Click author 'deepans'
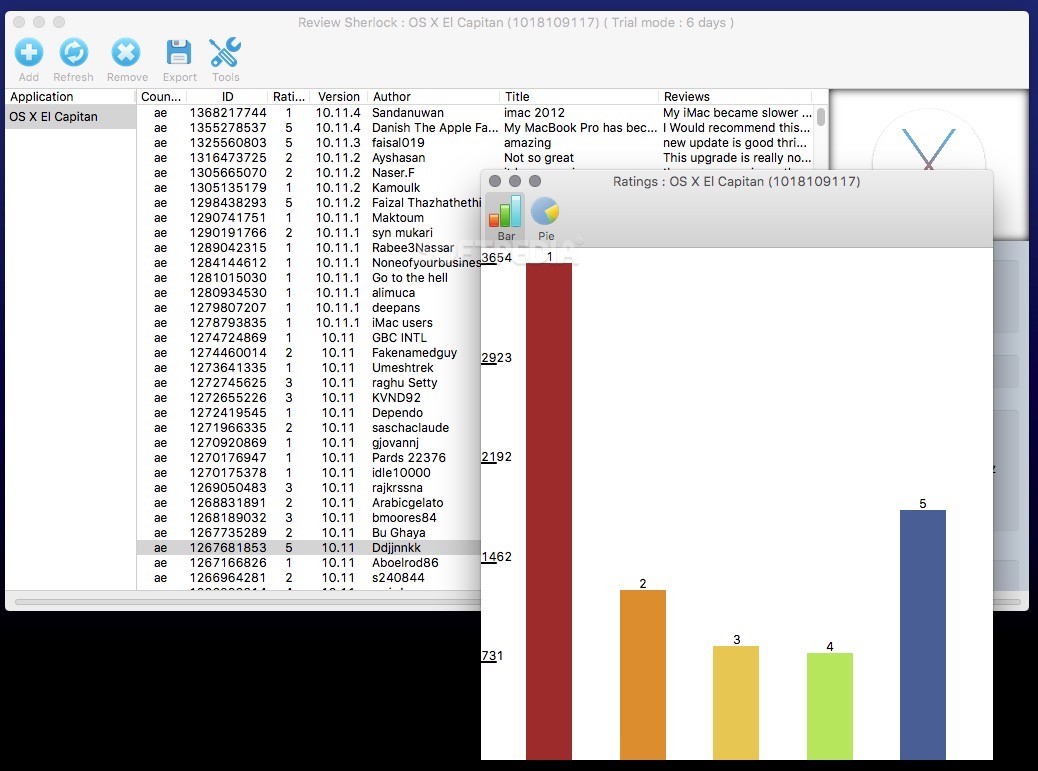1038x771 pixels. [x=396, y=308]
